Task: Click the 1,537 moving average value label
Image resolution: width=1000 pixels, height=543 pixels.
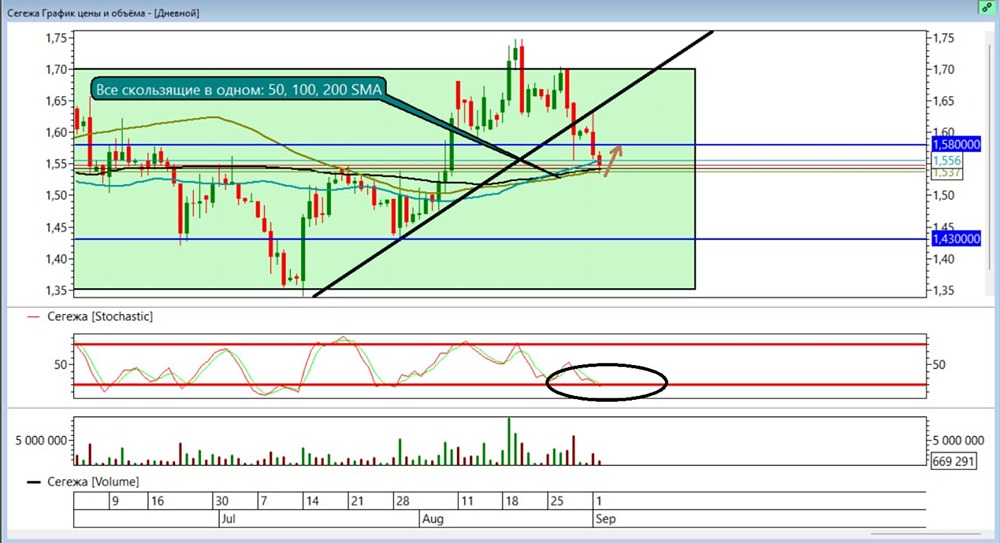Action: point(946,173)
